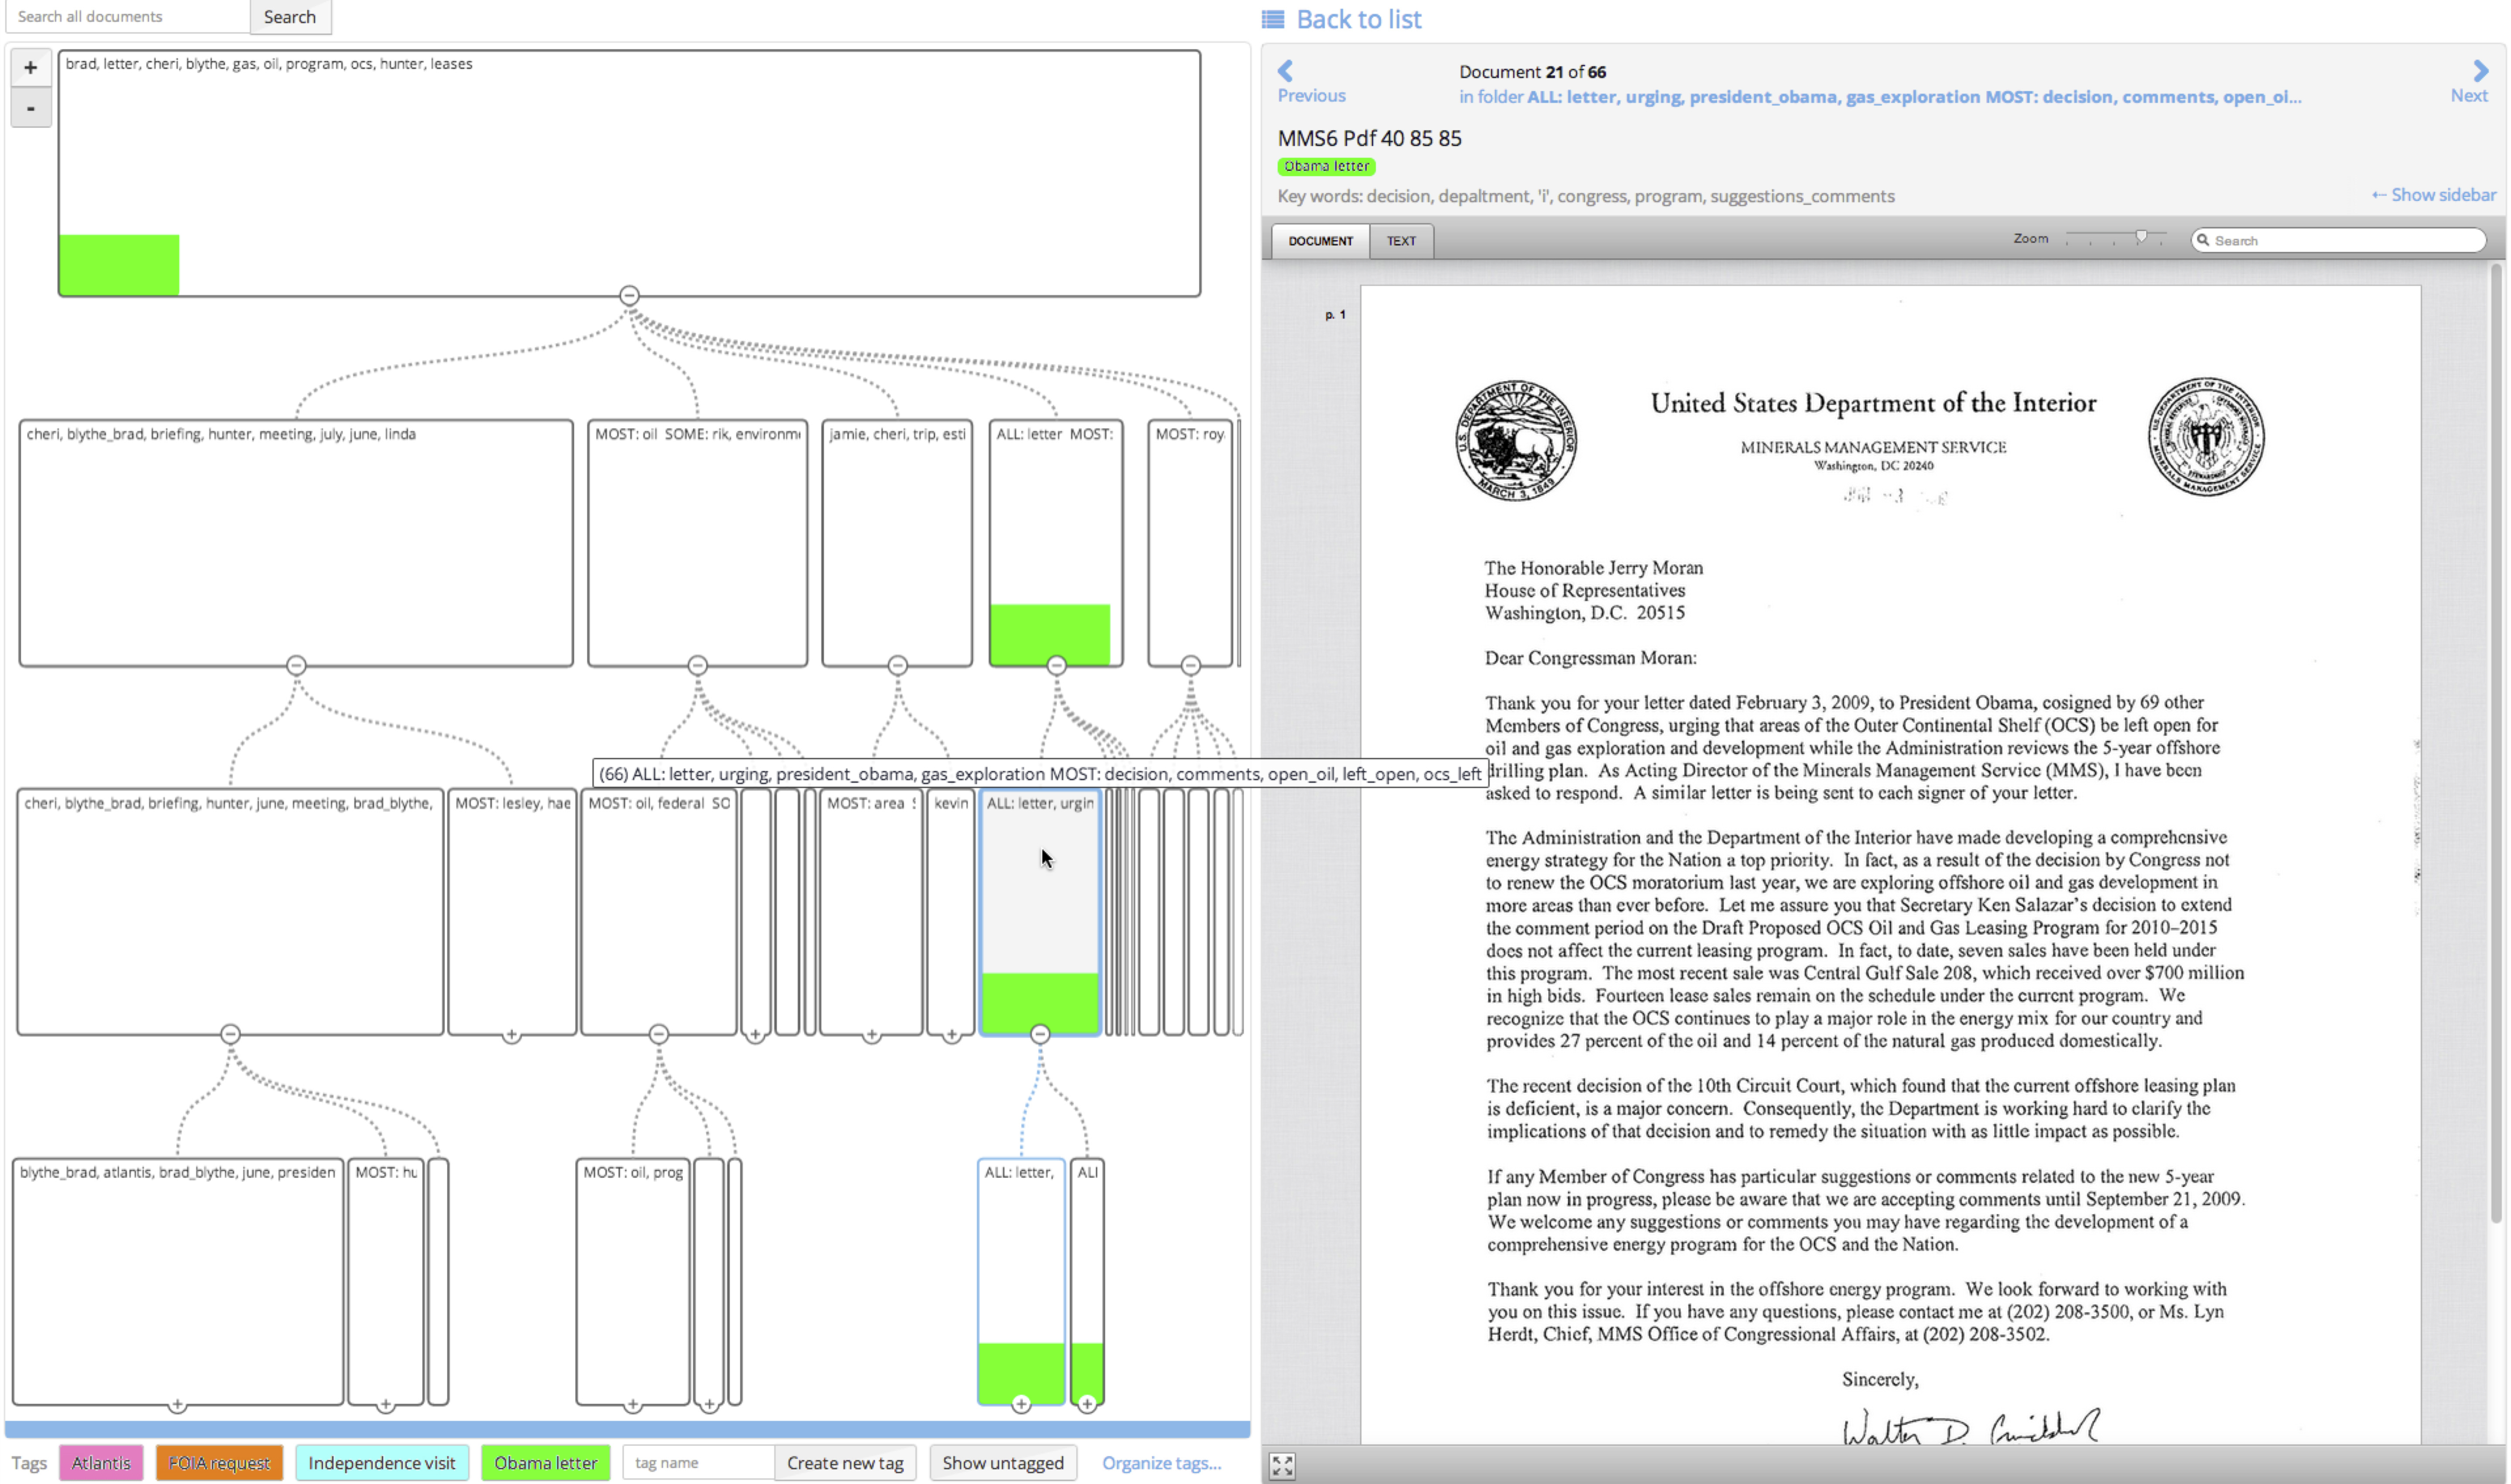This screenshot has width=2511, height=1484.
Task: Click green tagged area in root node
Action: (x=119, y=265)
